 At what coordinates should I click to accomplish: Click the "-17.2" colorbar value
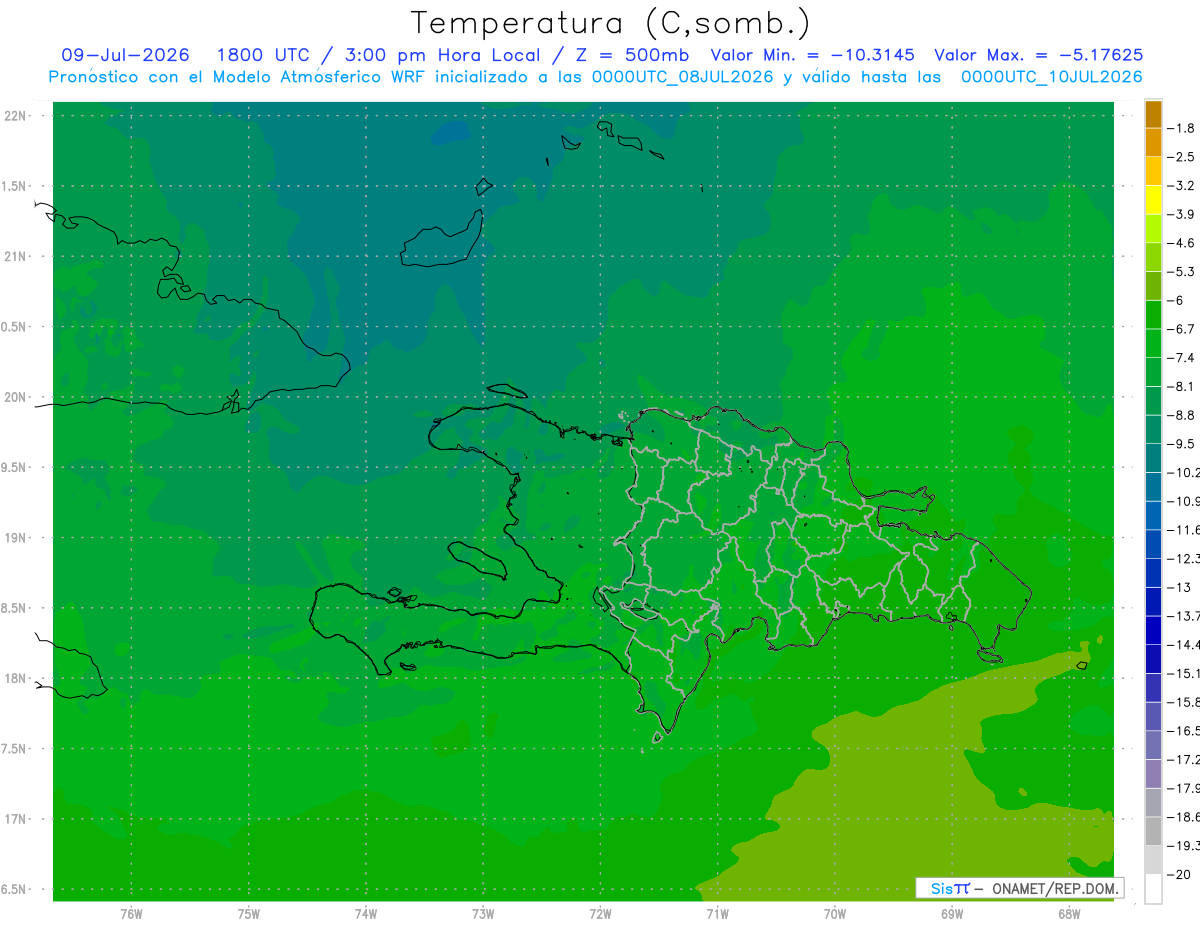pyautogui.click(x=1183, y=760)
